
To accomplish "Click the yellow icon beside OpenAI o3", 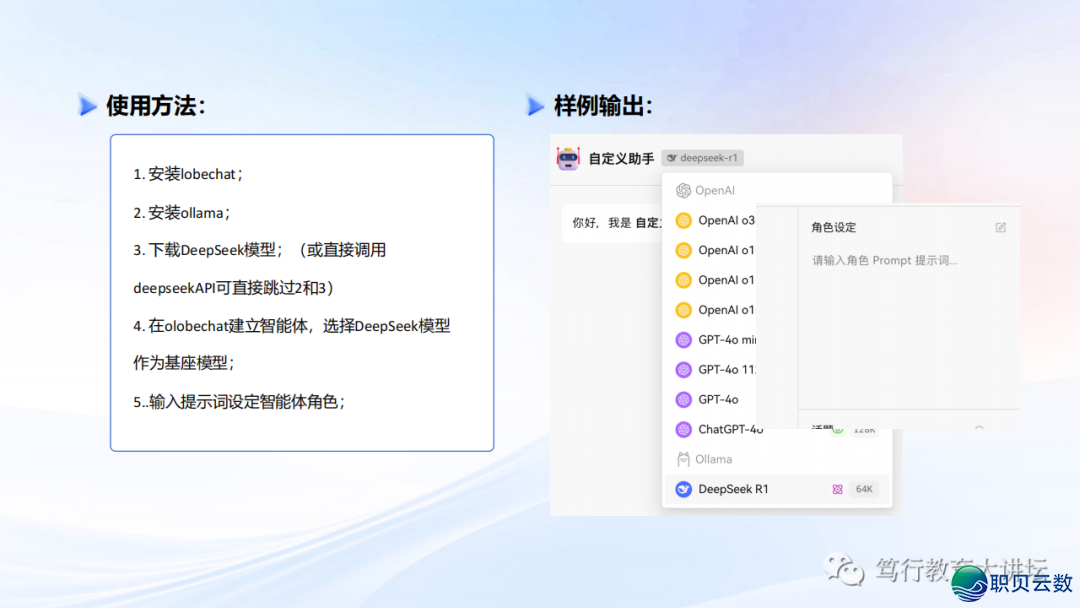I will click(684, 220).
